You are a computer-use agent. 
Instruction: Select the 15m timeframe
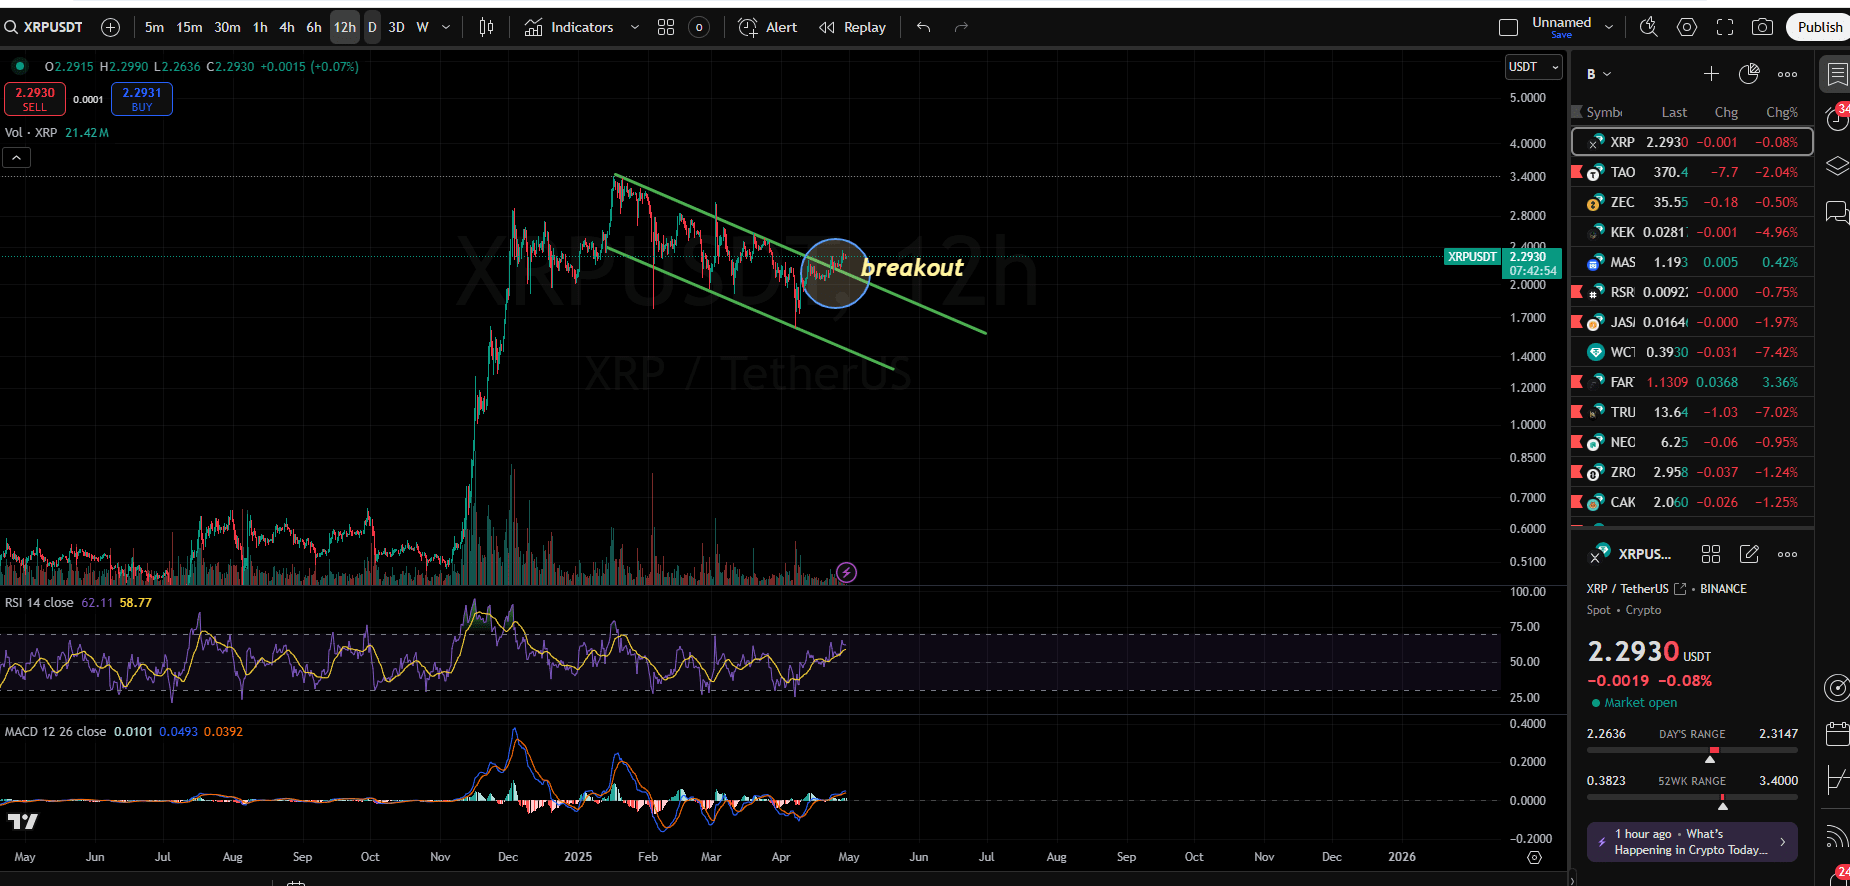tap(189, 27)
